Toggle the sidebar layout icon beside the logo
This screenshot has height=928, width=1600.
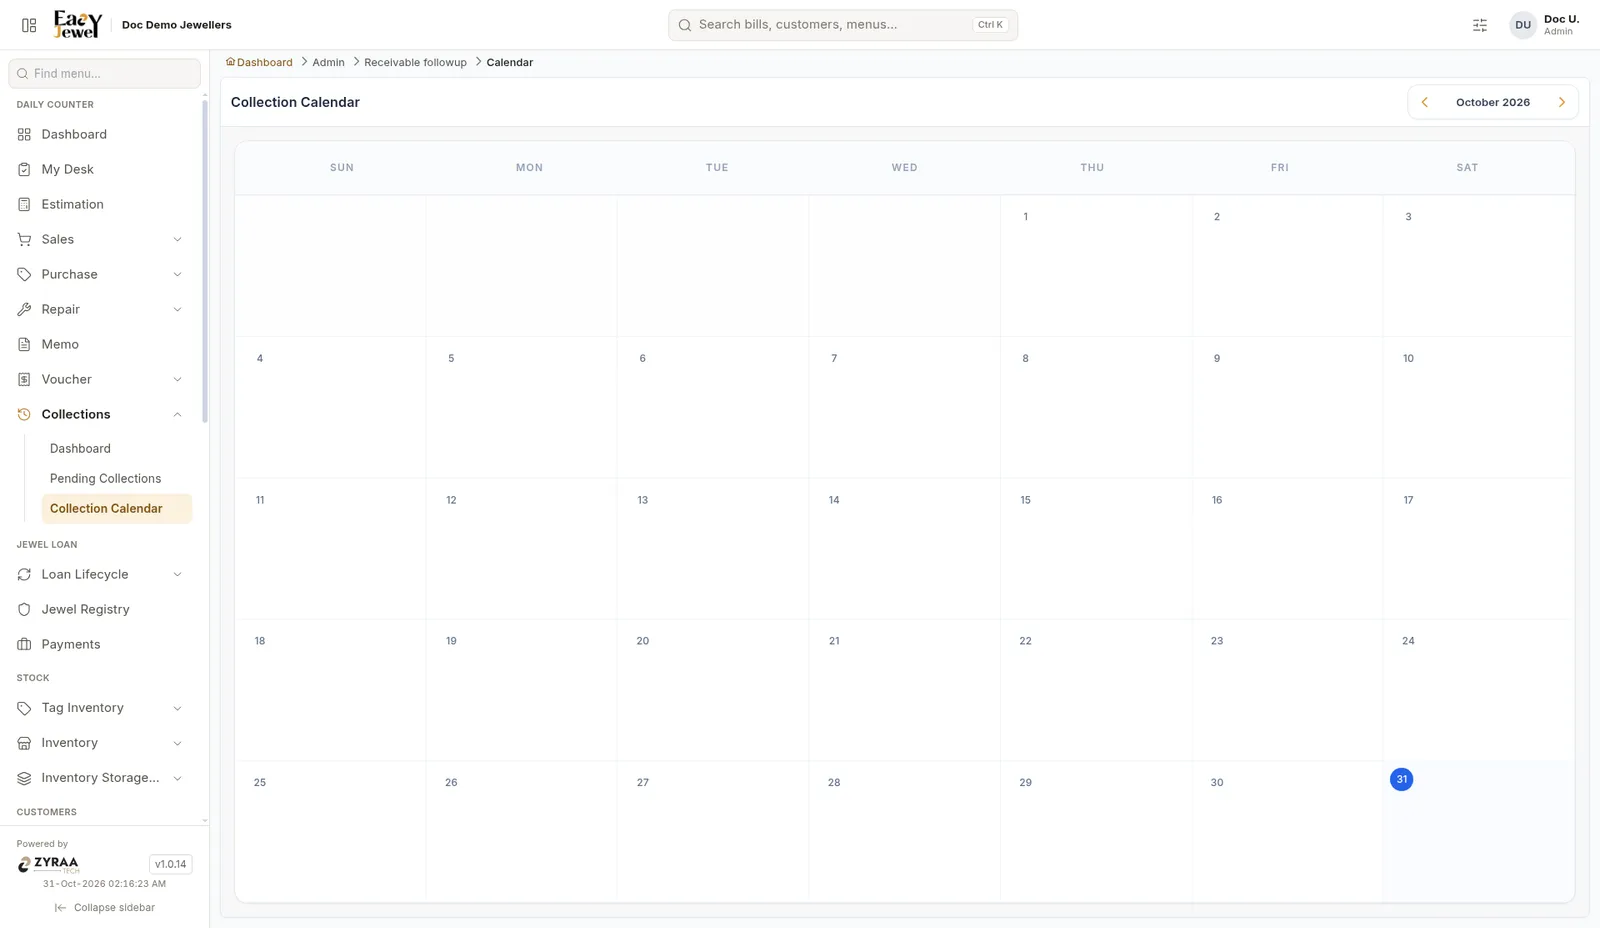[x=29, y=25]
